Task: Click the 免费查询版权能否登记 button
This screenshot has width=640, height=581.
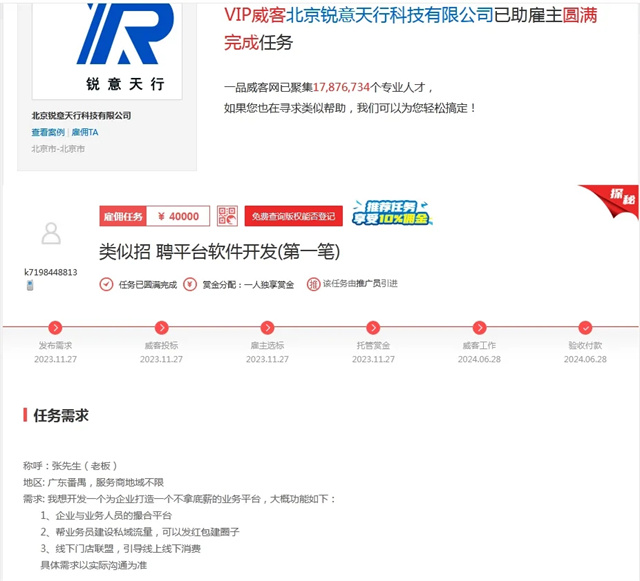Action: pos(293,216)
